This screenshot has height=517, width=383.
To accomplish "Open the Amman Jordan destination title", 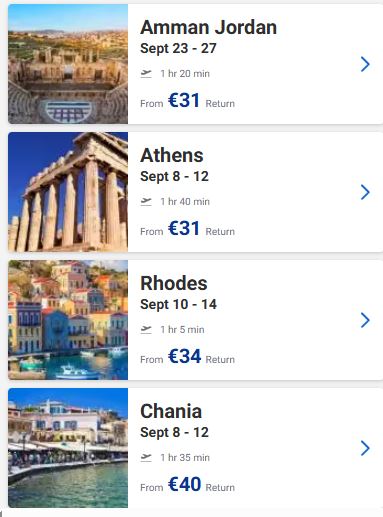I will point(208,27).
